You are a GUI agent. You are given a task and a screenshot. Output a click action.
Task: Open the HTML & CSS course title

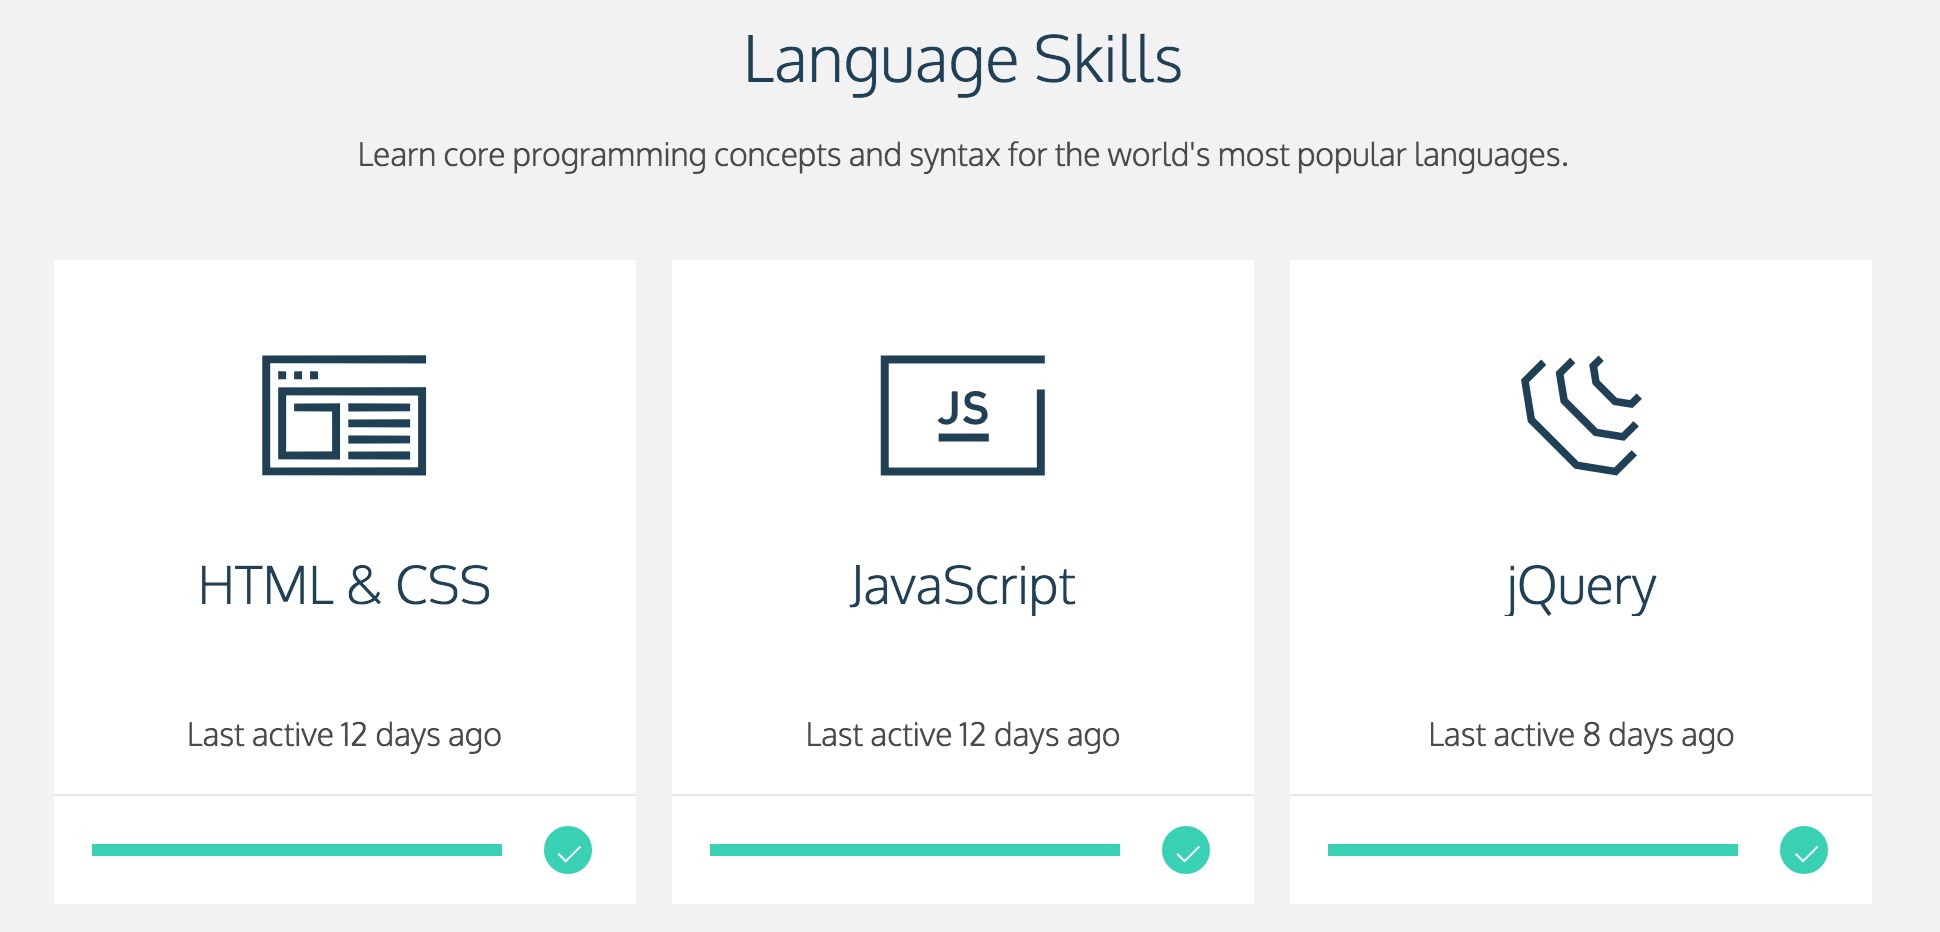pos(344,586)
